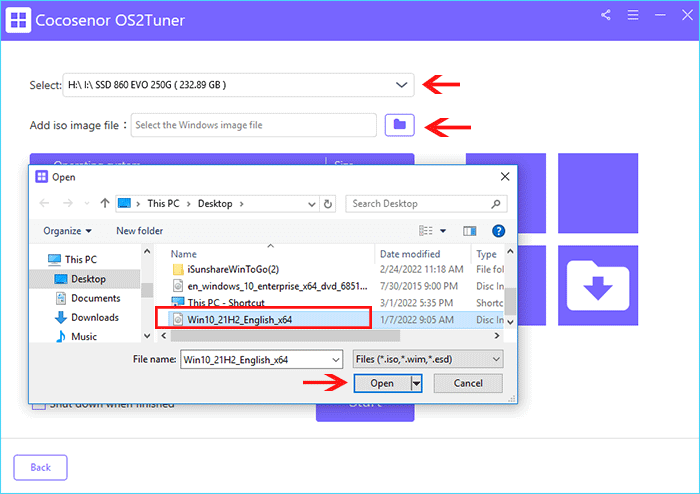Click the Select the Windows image file field
Screen dimensions: 700x494
(254, 125)
